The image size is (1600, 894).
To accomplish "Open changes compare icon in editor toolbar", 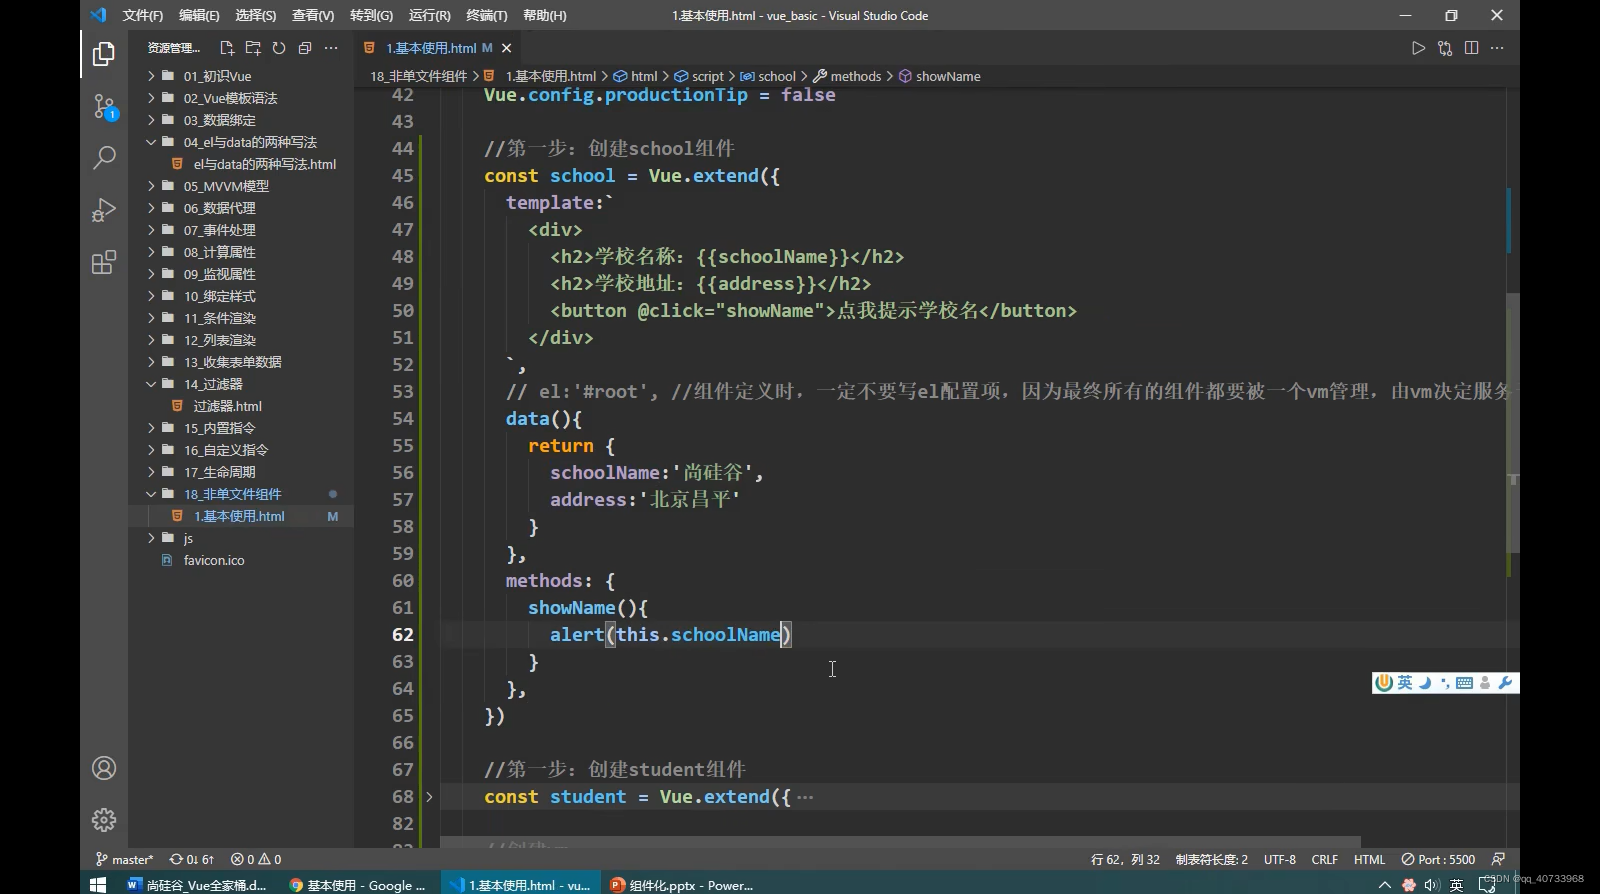I will point(1445,48).
